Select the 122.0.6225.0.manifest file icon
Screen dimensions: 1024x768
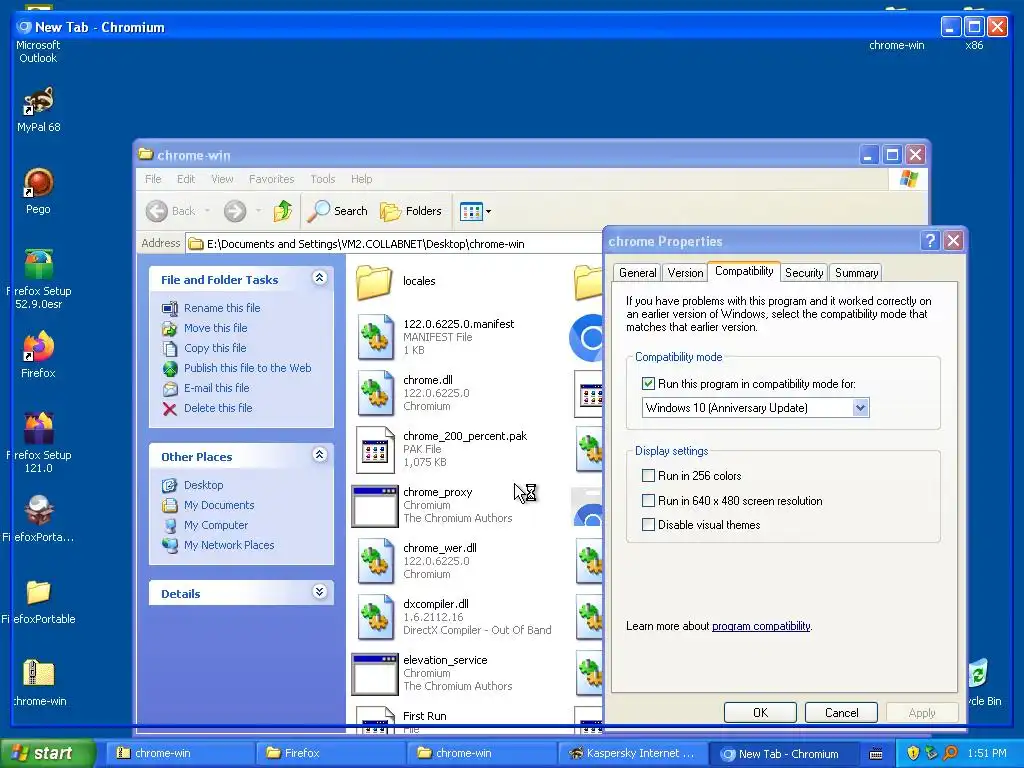(x=376, y=337)
